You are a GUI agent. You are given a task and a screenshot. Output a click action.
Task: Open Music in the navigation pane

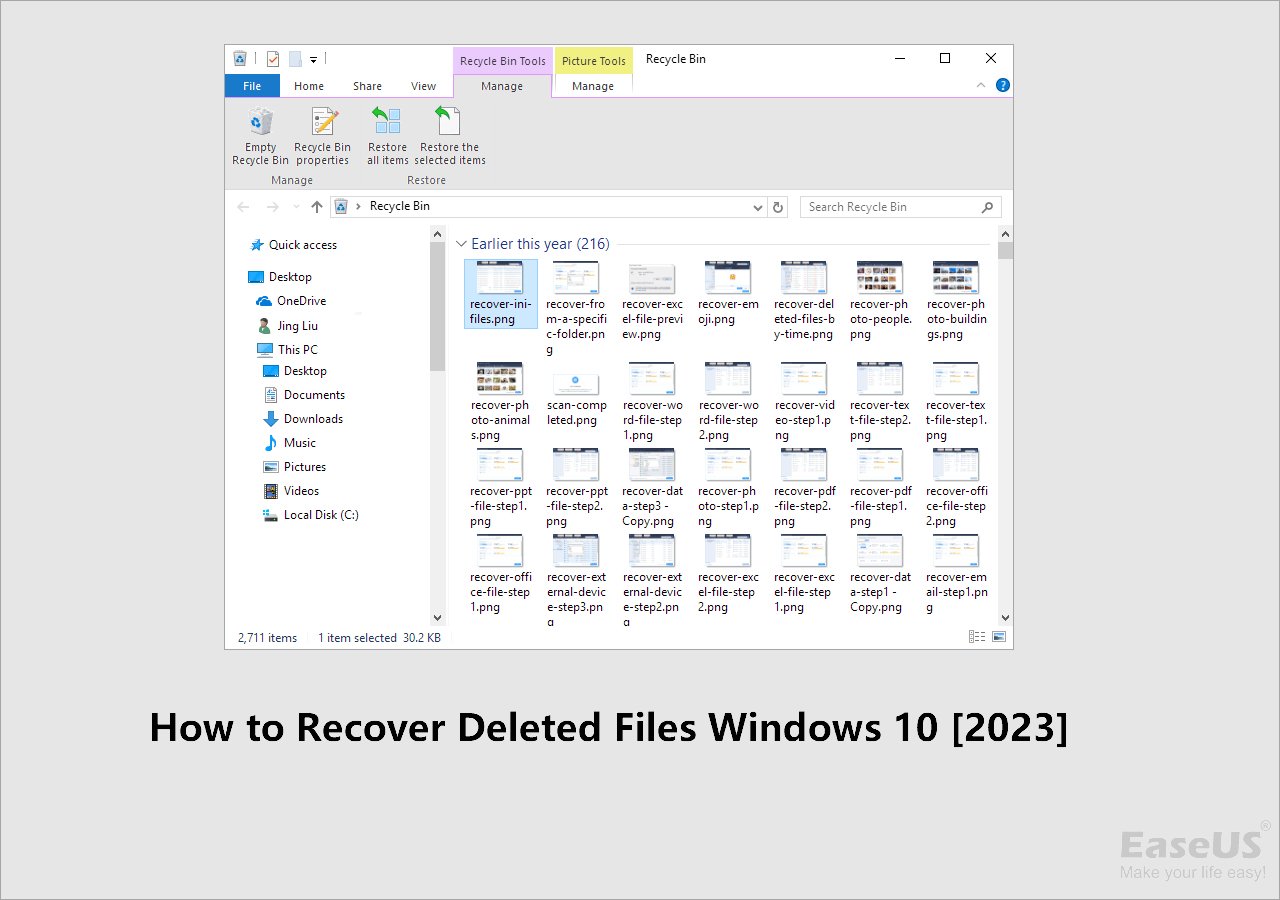(289, 443)
